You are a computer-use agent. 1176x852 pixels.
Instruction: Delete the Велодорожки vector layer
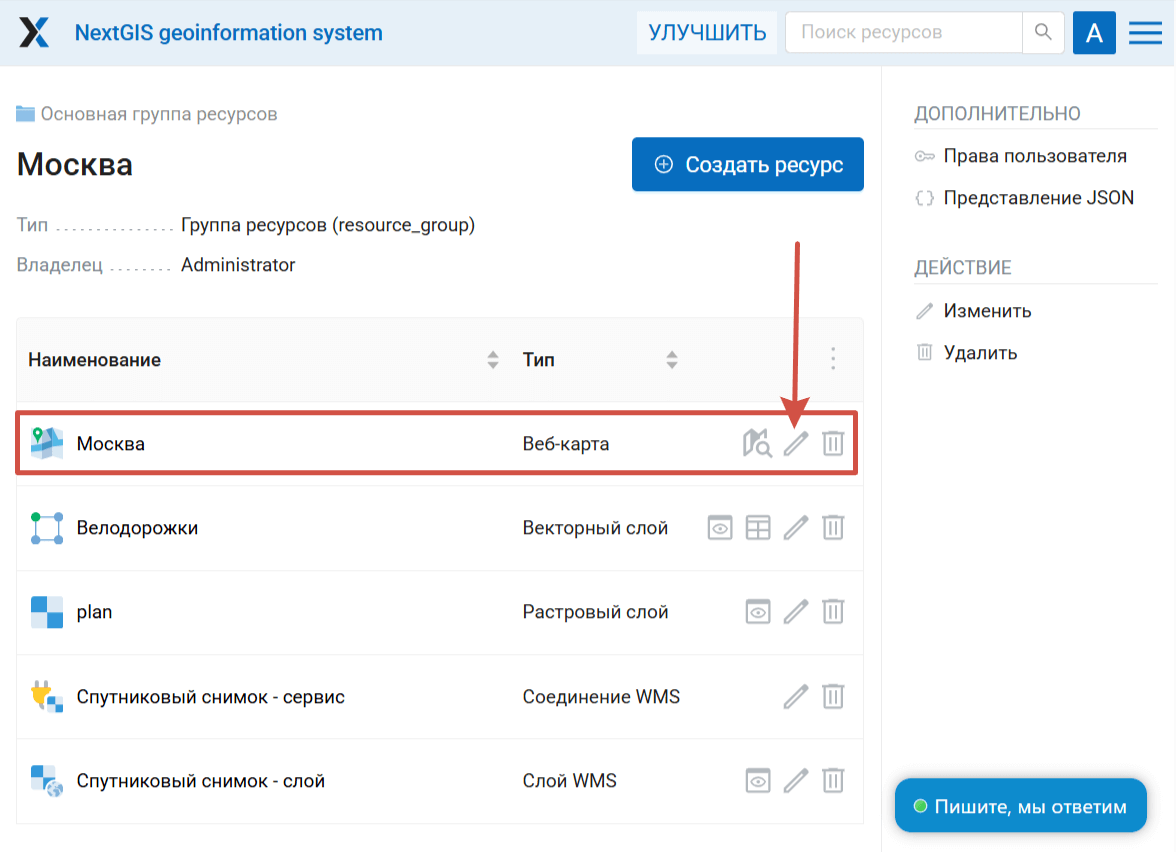point(833,528)
